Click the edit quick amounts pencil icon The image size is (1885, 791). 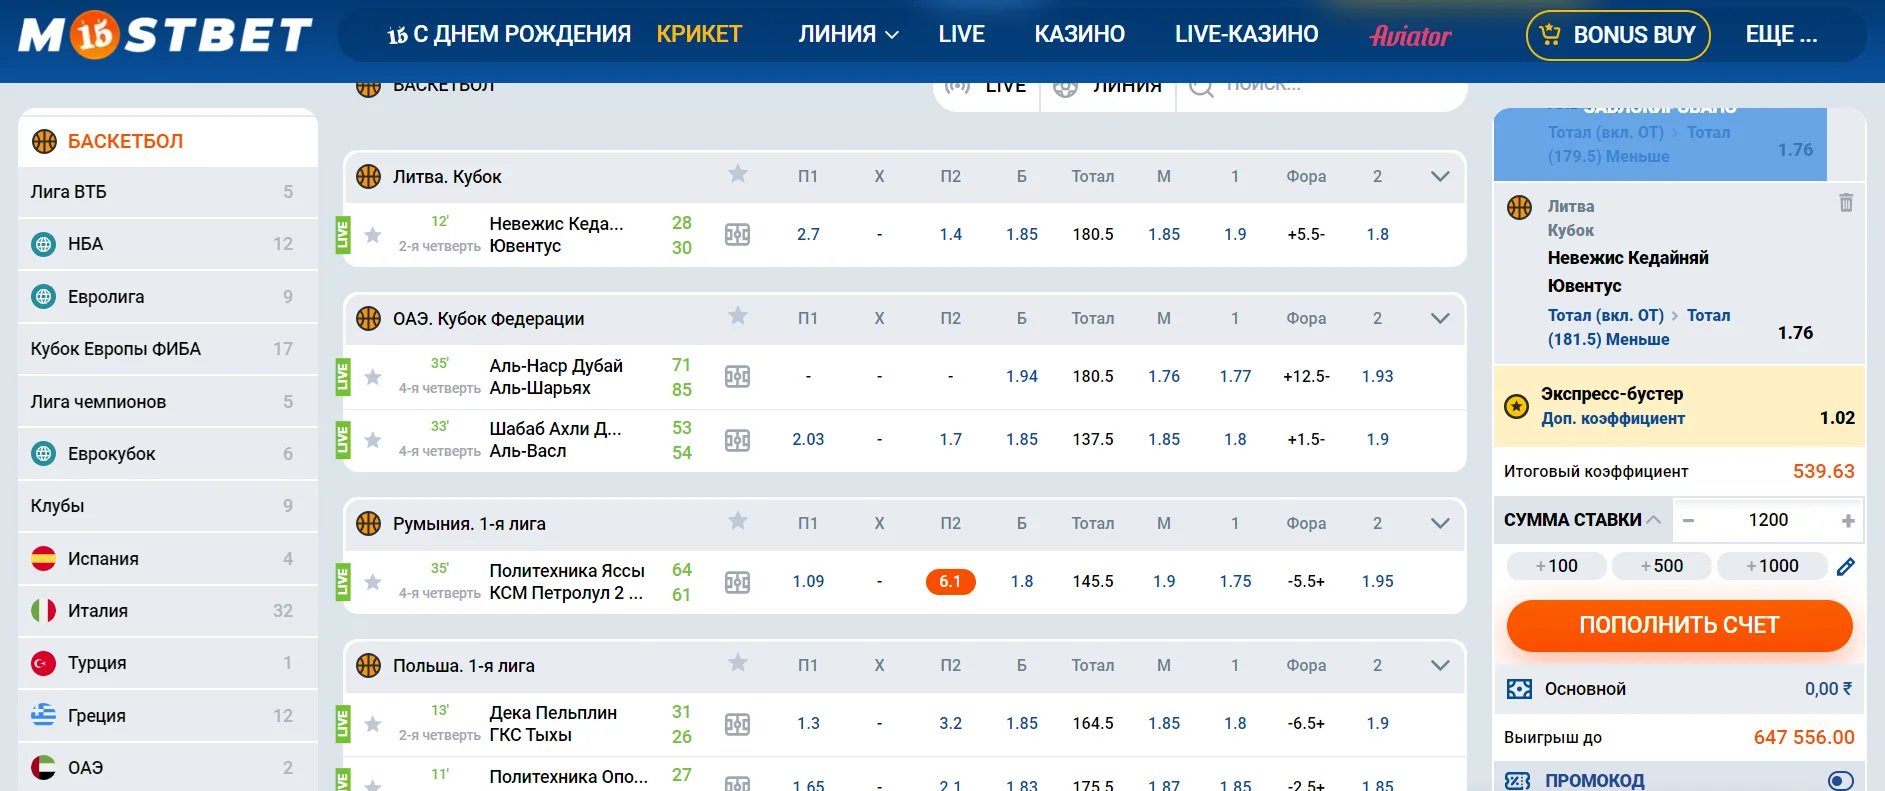point(1846,567)
